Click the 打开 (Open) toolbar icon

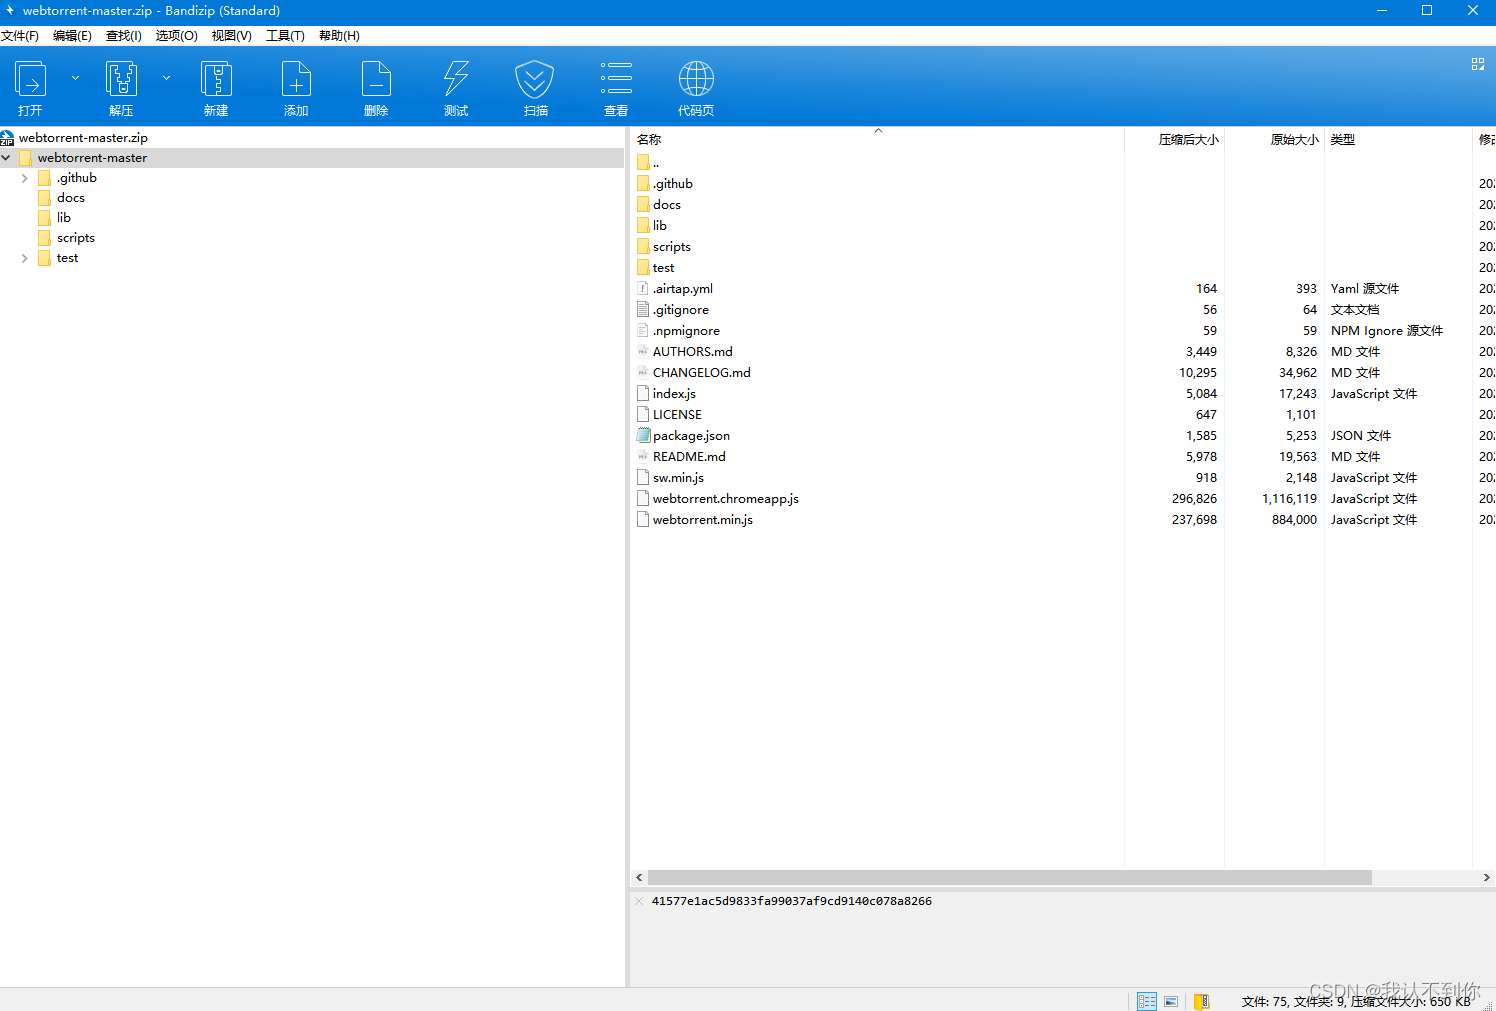[x=30, y=80]
